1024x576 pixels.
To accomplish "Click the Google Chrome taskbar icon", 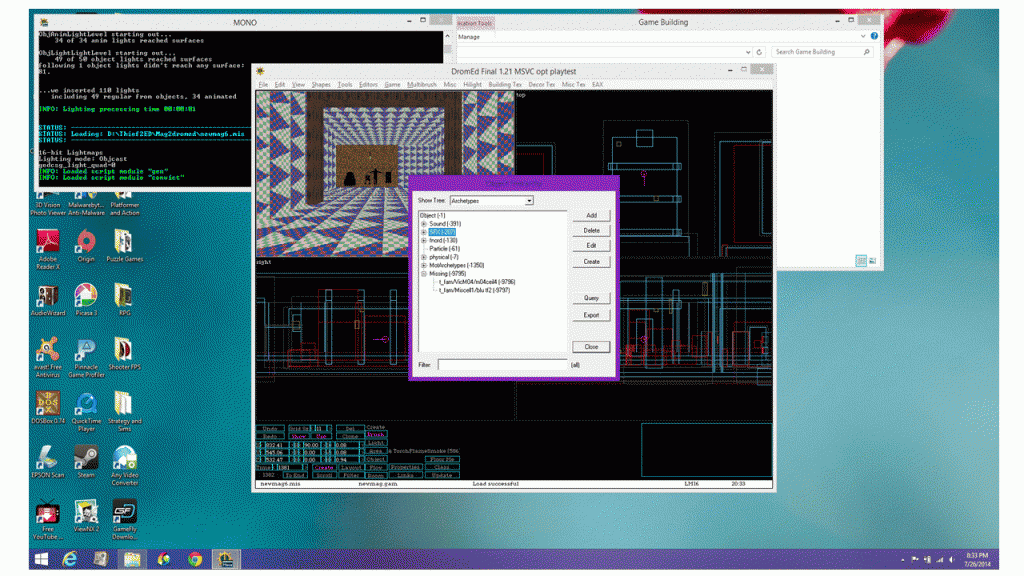I will point(194,558).
